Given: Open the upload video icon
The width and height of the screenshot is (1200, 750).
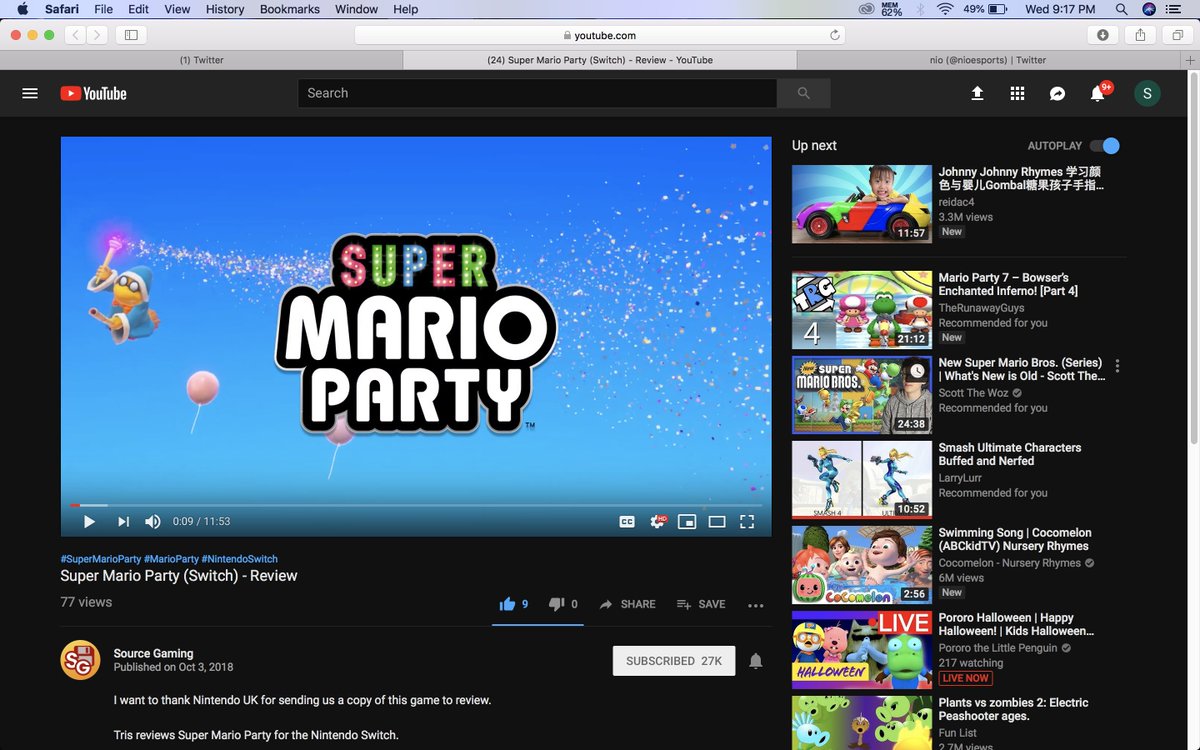Looking at the screenshot, I should 977,93.
